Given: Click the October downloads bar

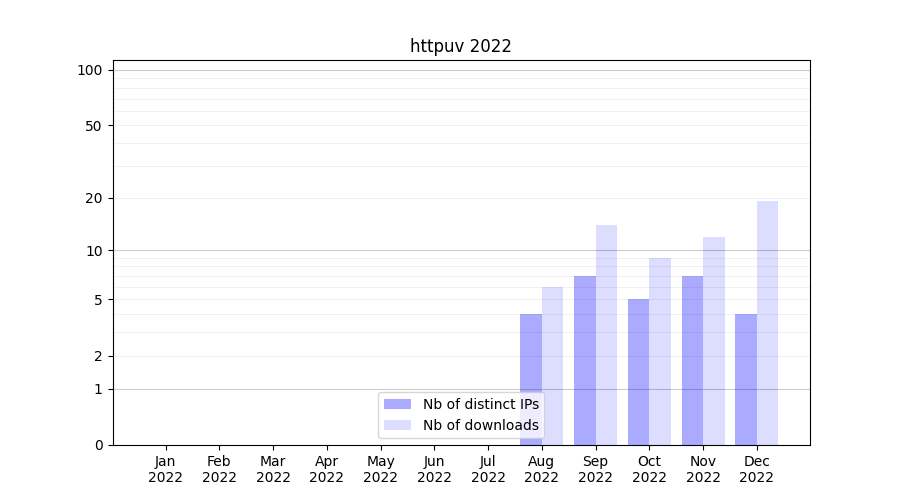Looking at the screenshot, I should (660, 351).
